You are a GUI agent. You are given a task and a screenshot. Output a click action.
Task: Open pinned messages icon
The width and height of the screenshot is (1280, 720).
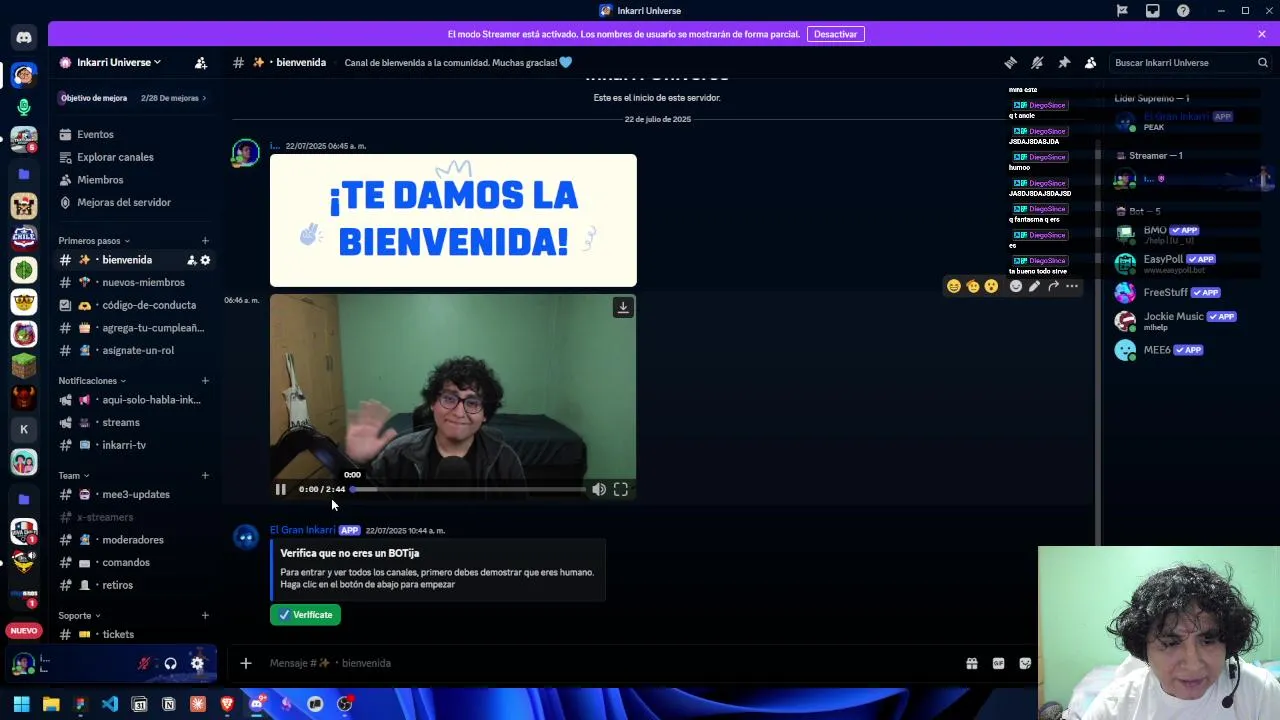(x=1064, y=62)
